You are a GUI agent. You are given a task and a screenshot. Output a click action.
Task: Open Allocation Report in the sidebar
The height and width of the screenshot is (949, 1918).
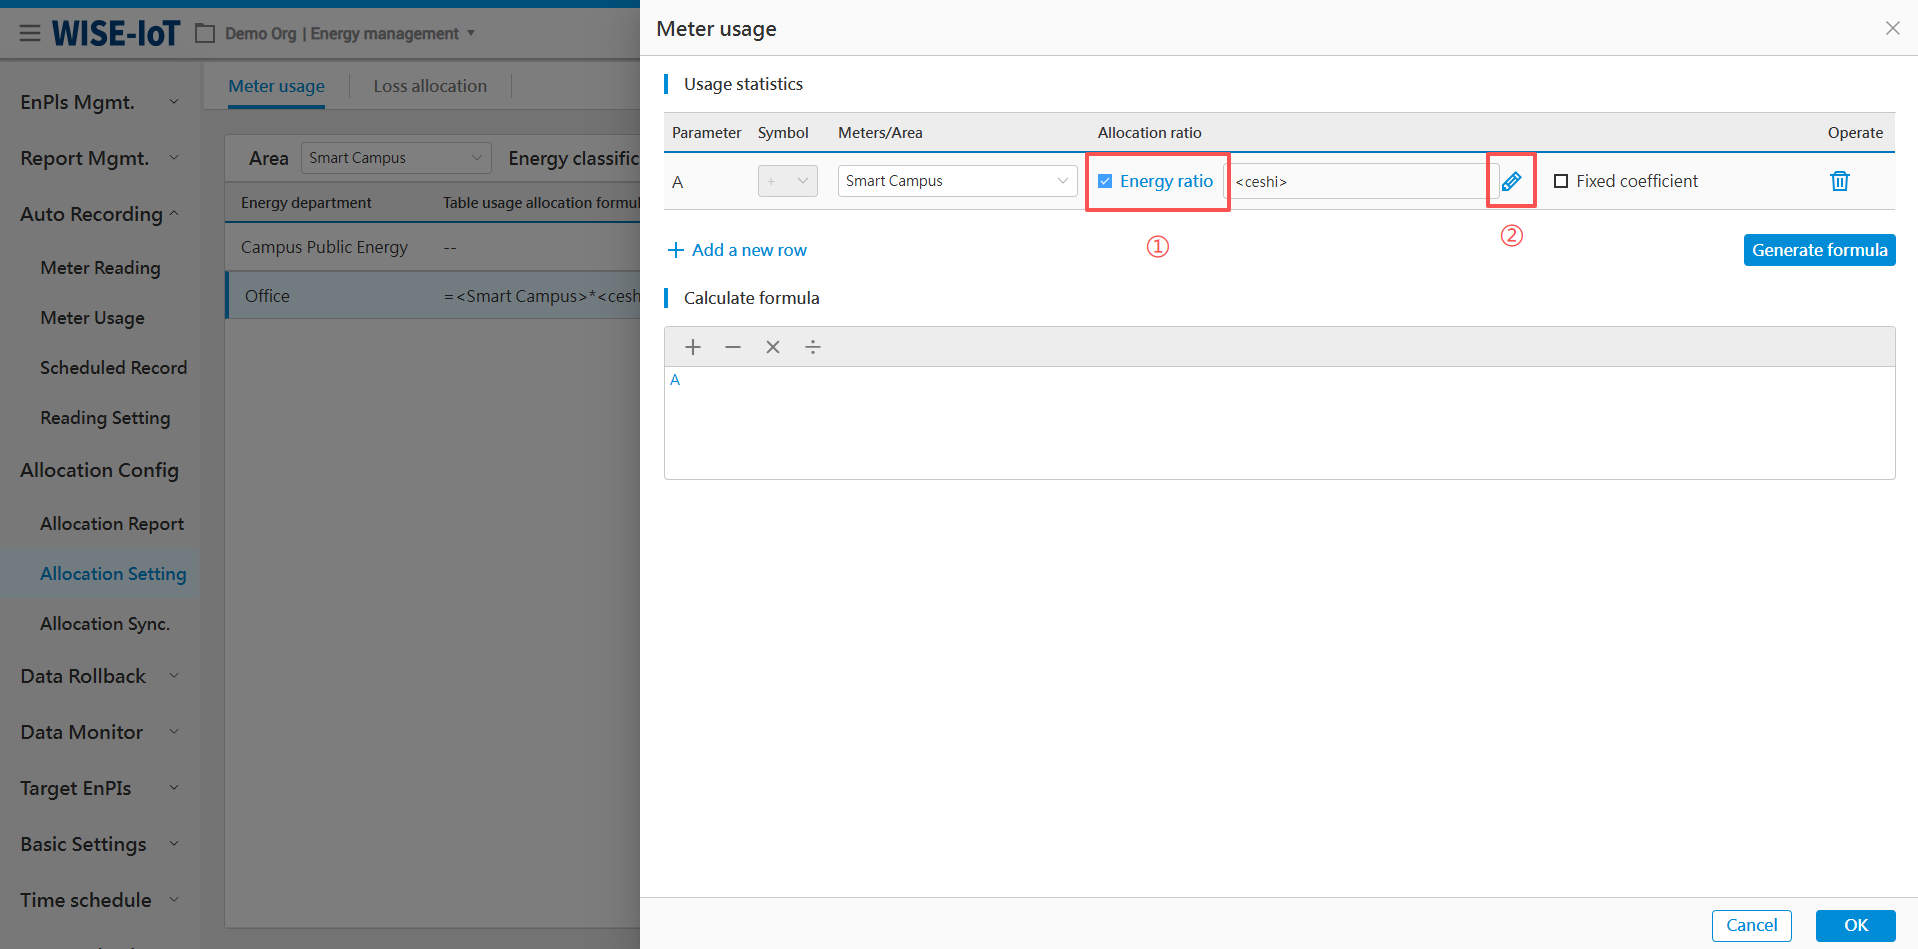click(x=112, y=524)
